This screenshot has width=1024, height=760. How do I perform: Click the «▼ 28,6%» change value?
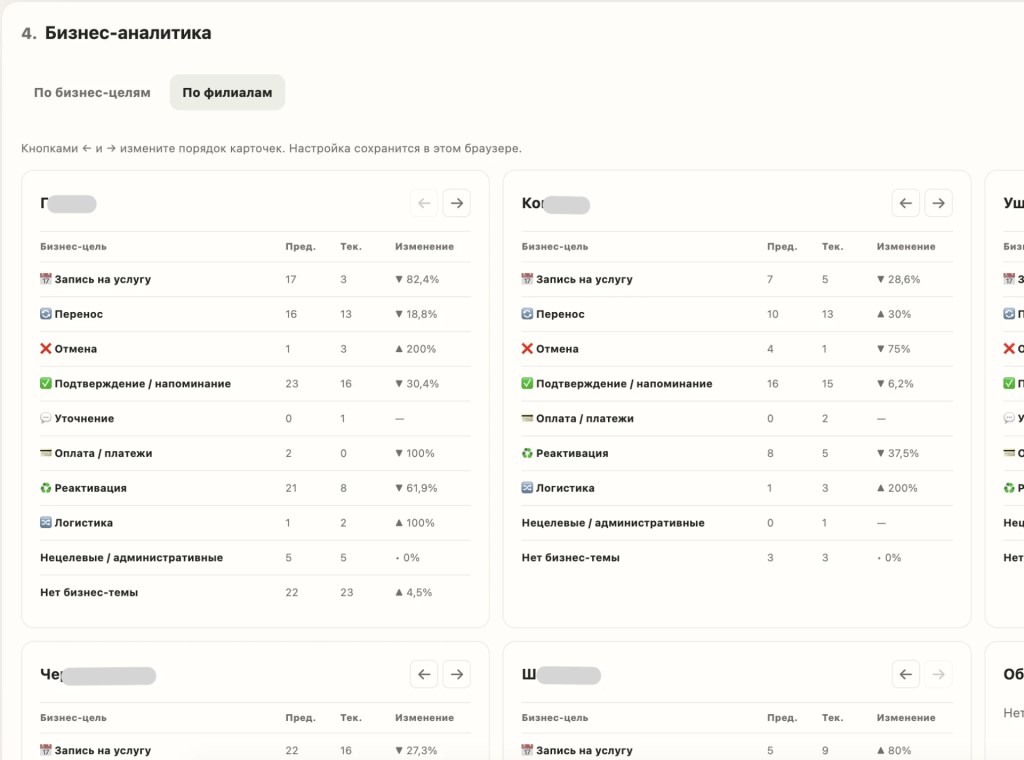coord(898,279)
